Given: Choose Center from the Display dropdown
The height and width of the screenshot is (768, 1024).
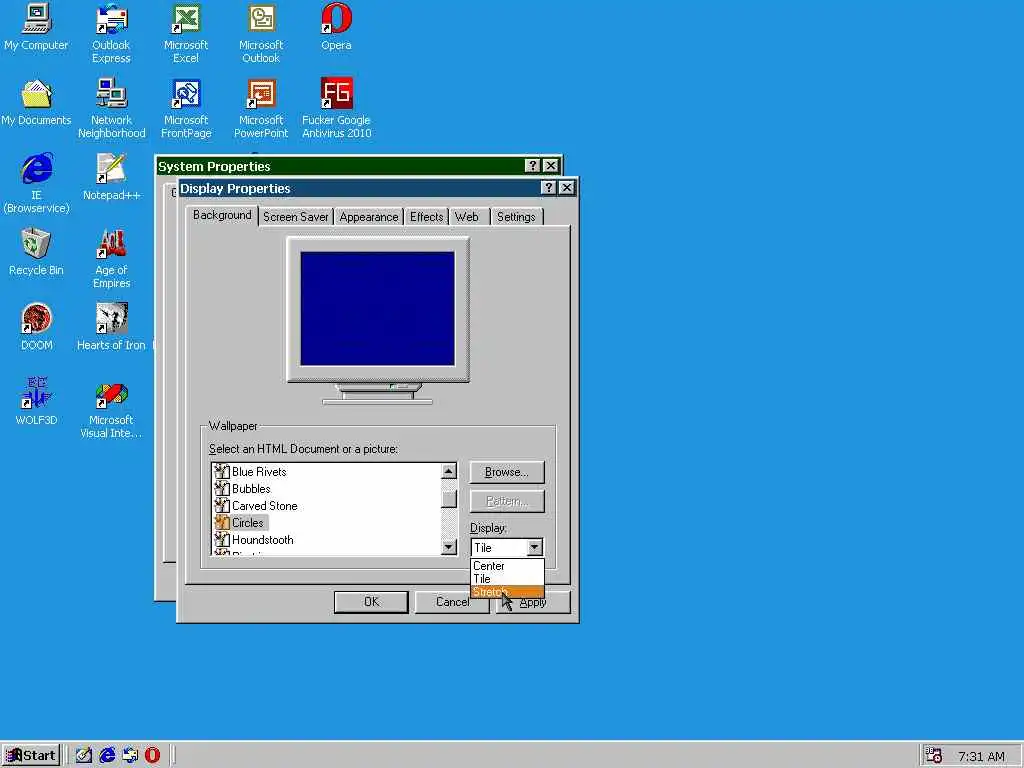Looking at the screenshot, I should pos(507,566).
